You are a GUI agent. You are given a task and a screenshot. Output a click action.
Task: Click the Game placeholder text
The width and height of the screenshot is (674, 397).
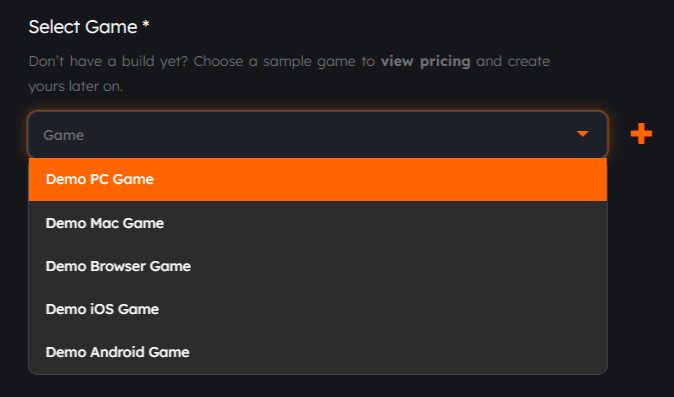point(64,135)
